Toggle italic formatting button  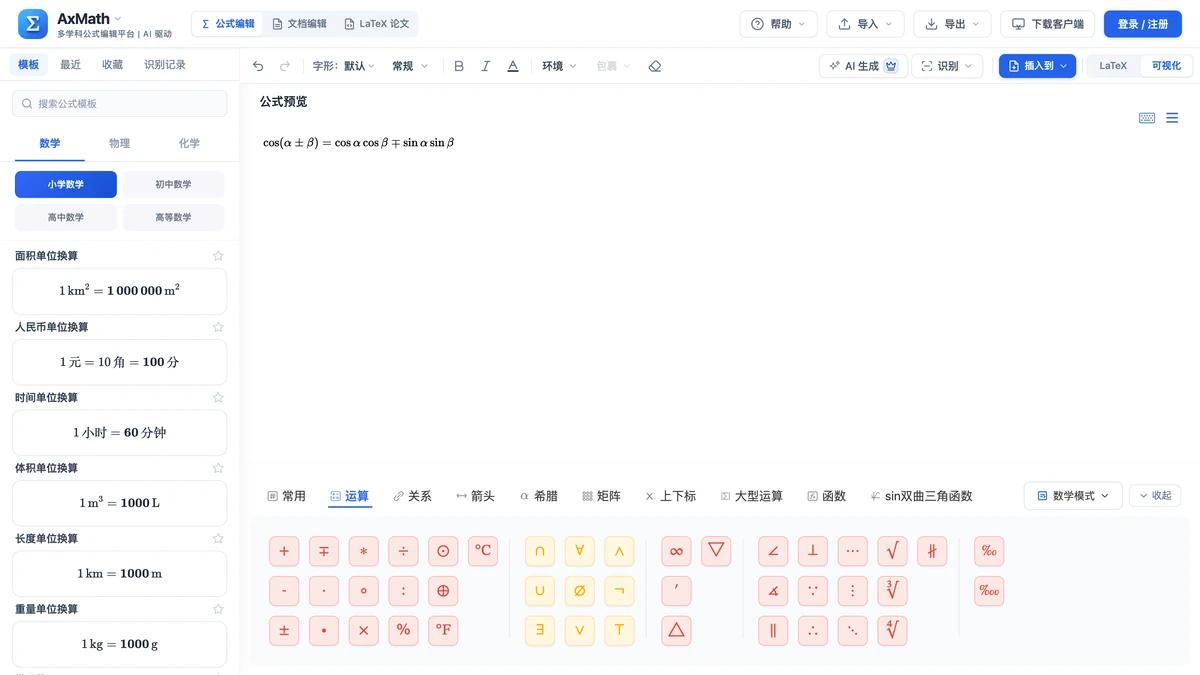pyautogui.click(x=486, y=66)
